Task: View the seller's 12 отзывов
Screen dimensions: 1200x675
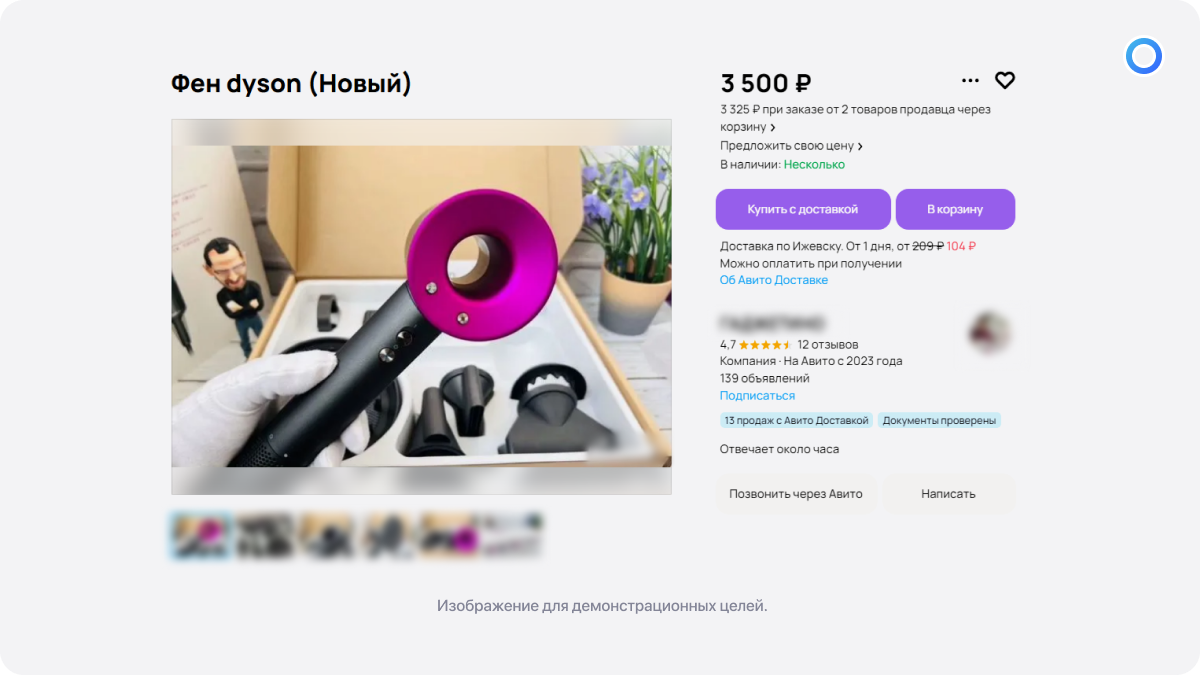Action: (x=827, y=345)
